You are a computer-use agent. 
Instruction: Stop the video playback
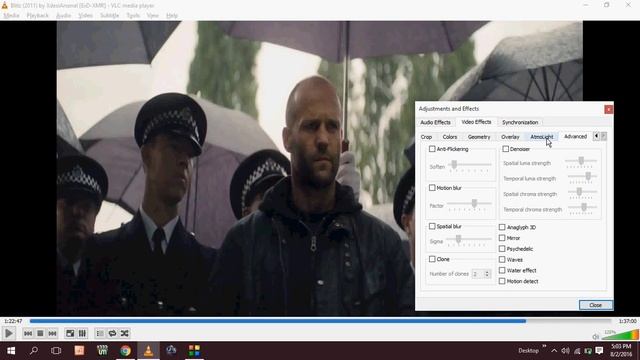tap(40, 333)
